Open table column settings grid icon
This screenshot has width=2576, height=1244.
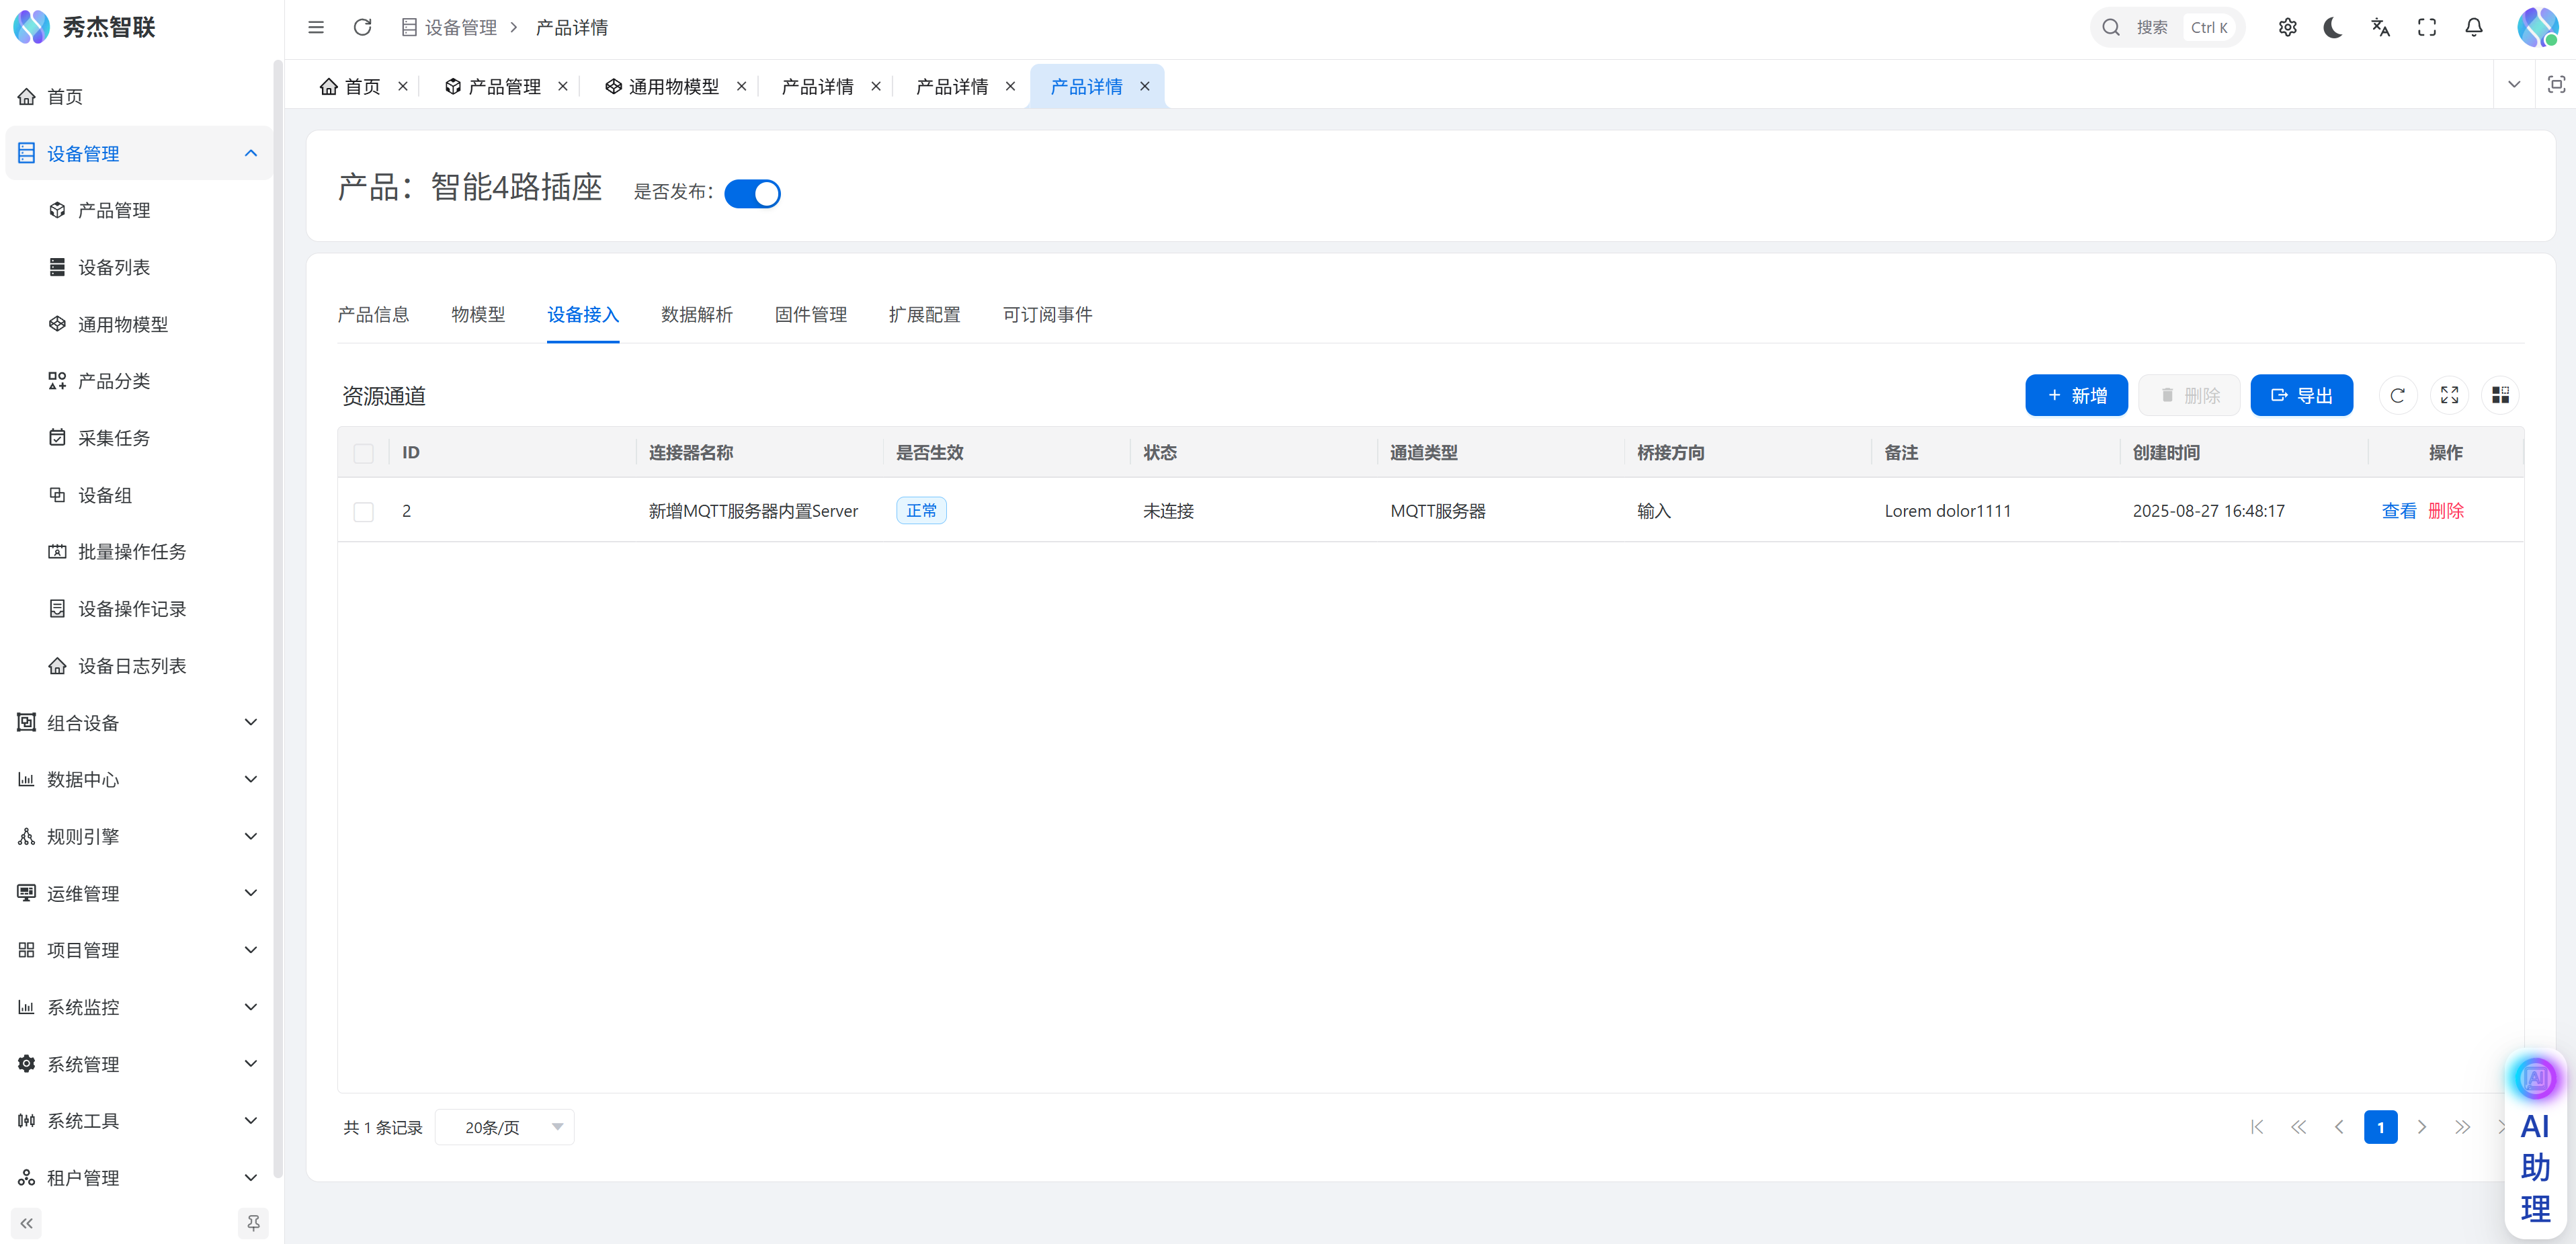[x=2500, y=395]
